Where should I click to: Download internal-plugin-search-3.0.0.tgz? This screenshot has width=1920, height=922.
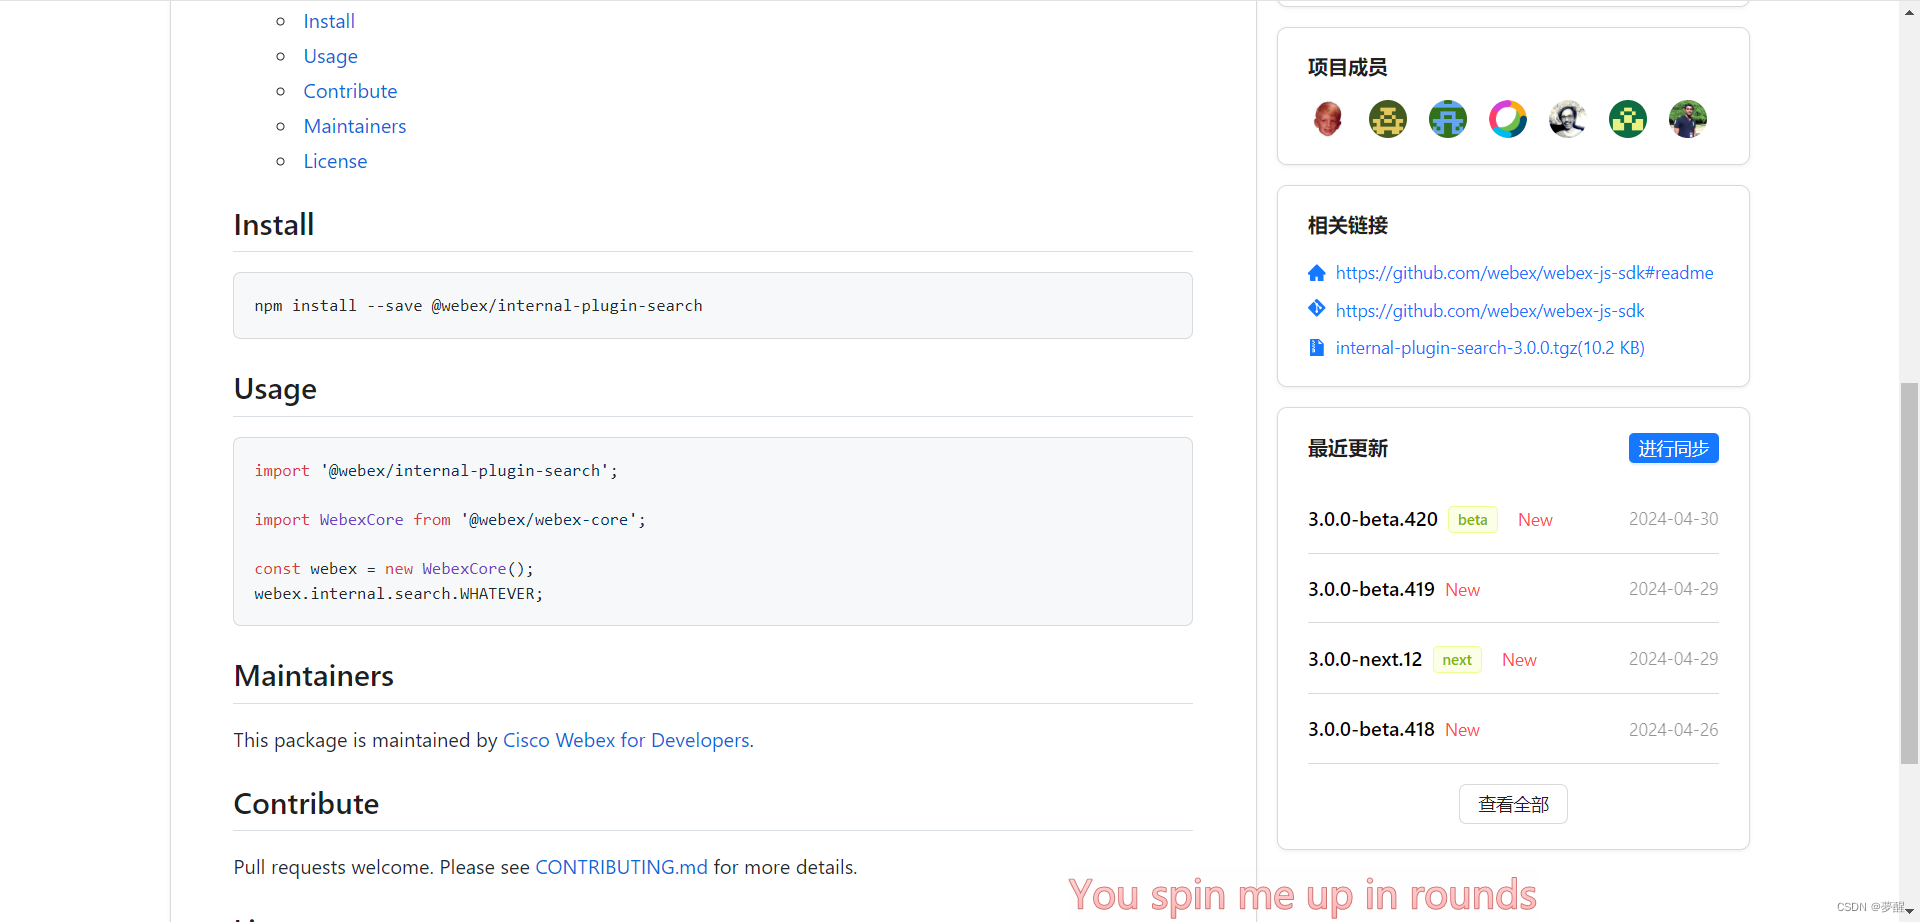coord(1489,347)
